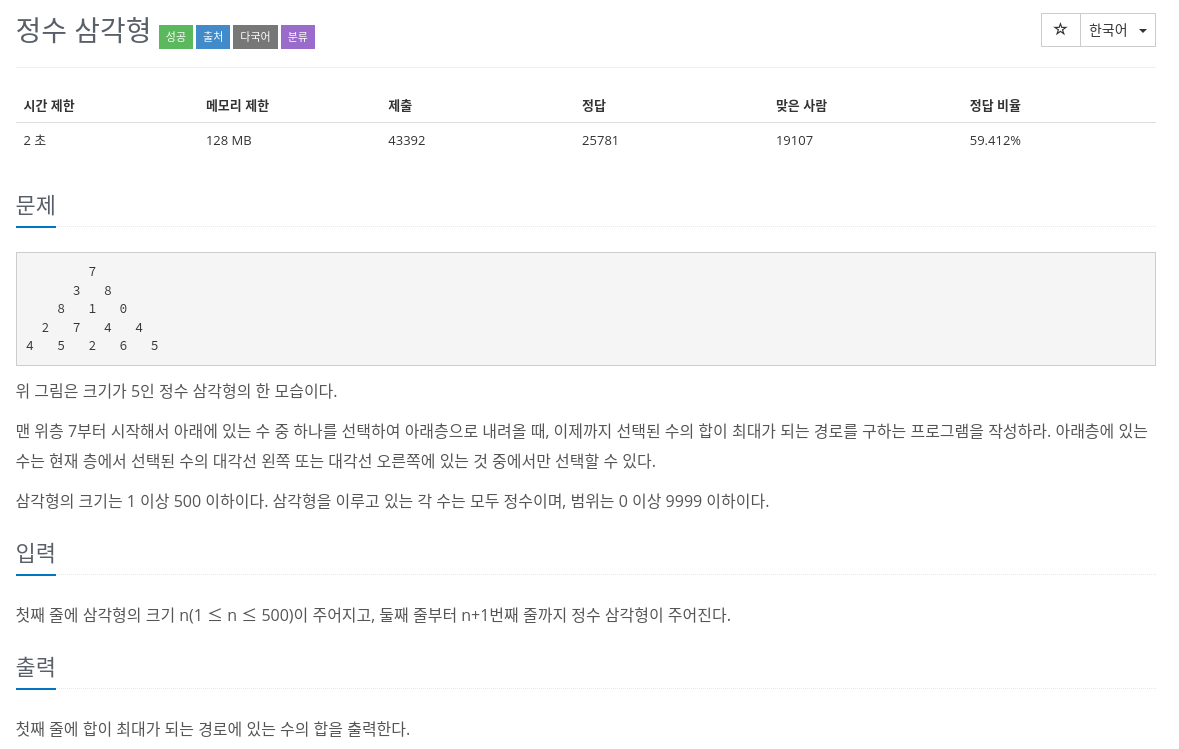Click the 정수 삼각형 problem title

83,31
